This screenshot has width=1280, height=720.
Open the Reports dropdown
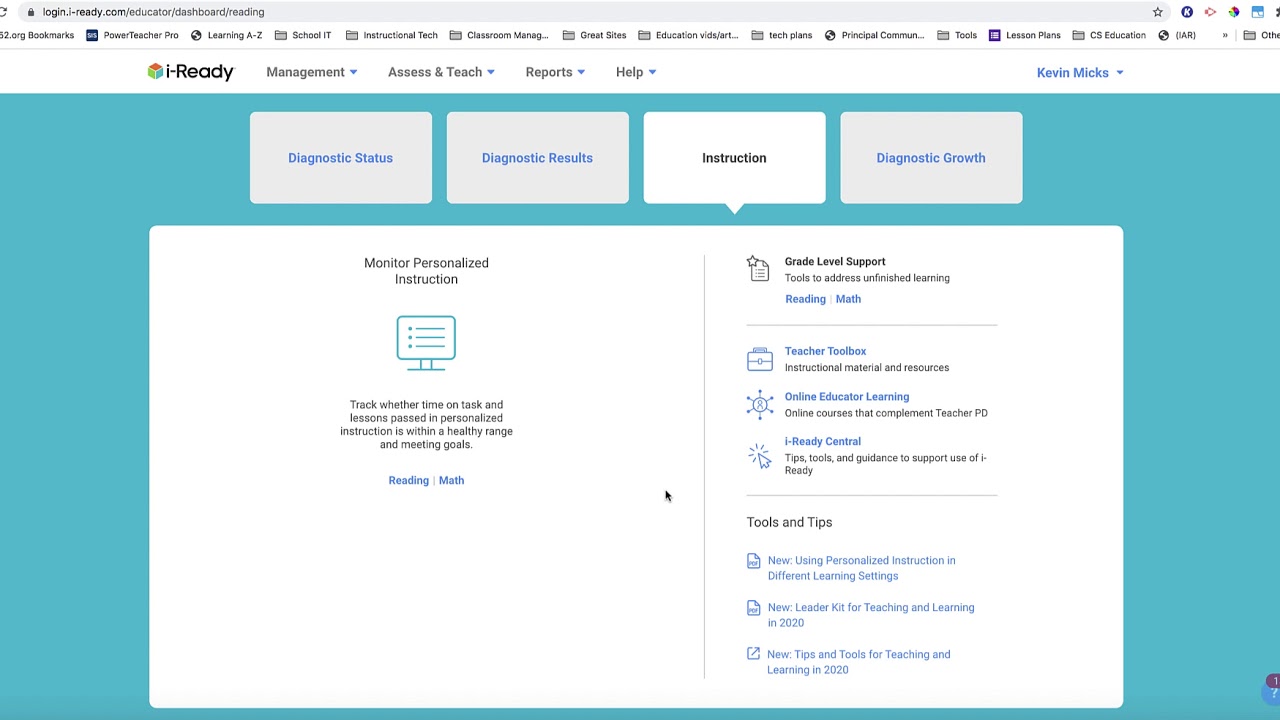555,72
